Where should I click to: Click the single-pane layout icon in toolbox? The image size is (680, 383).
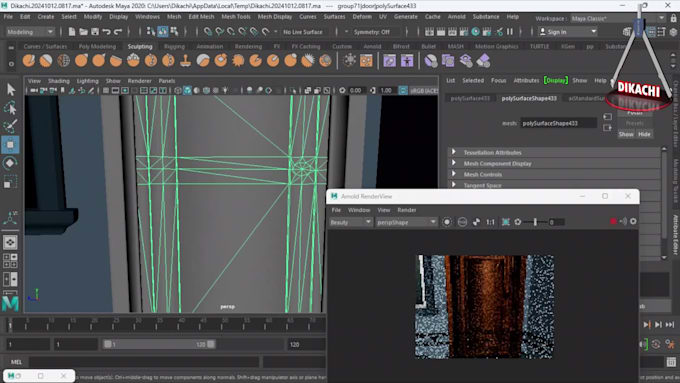10,242
